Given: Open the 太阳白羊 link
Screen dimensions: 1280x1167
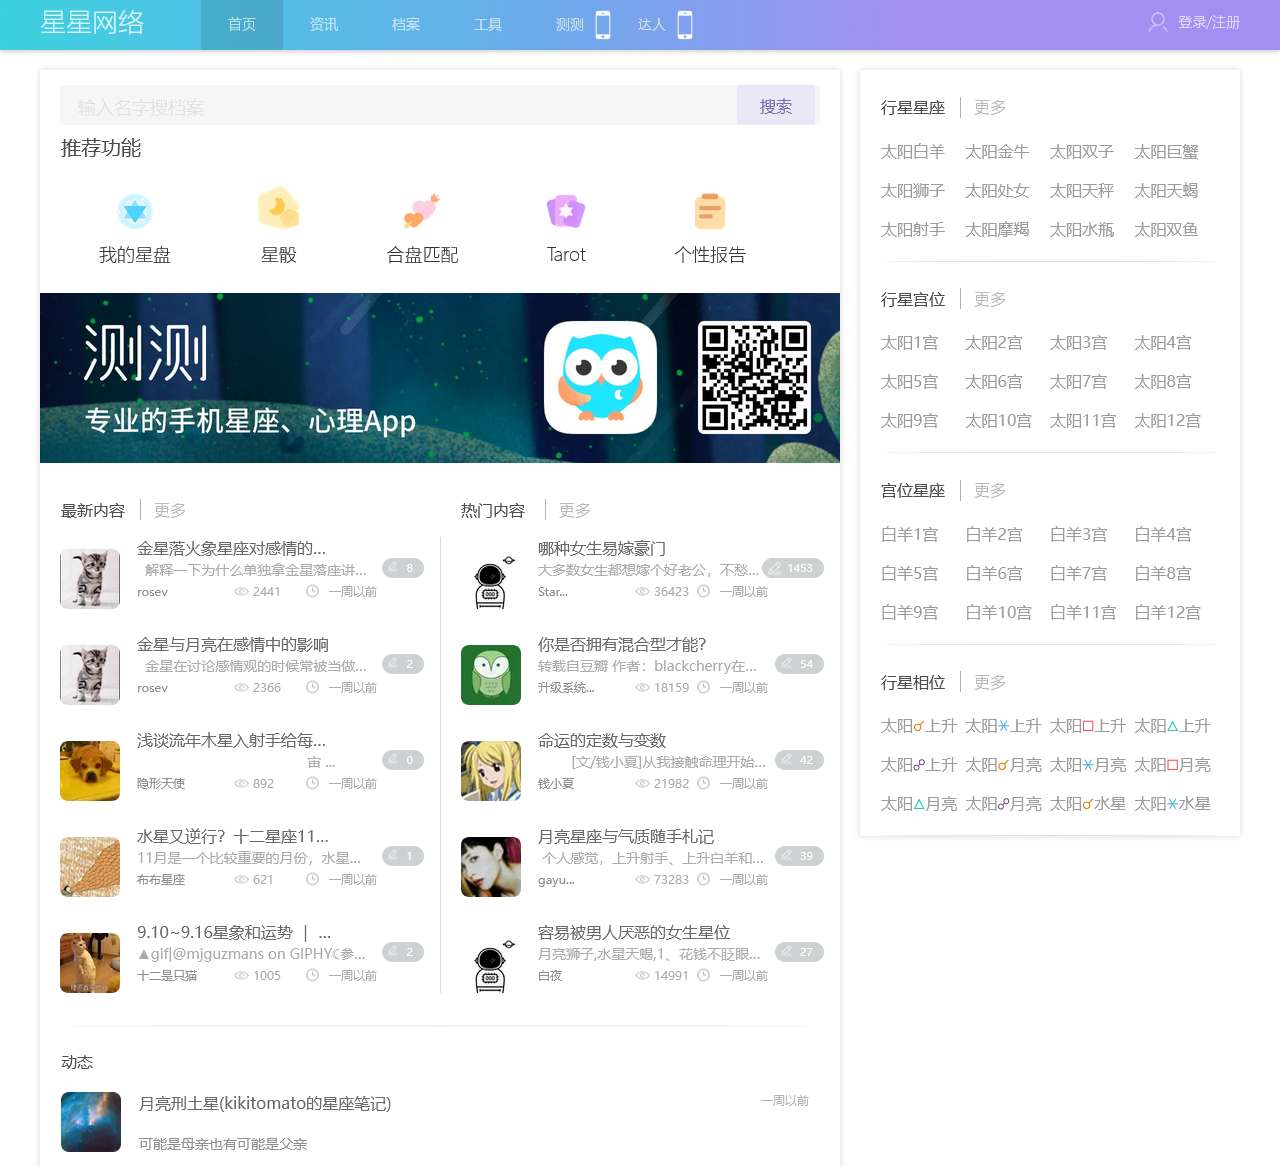Looking at the screenshot, I should [912, 152].
